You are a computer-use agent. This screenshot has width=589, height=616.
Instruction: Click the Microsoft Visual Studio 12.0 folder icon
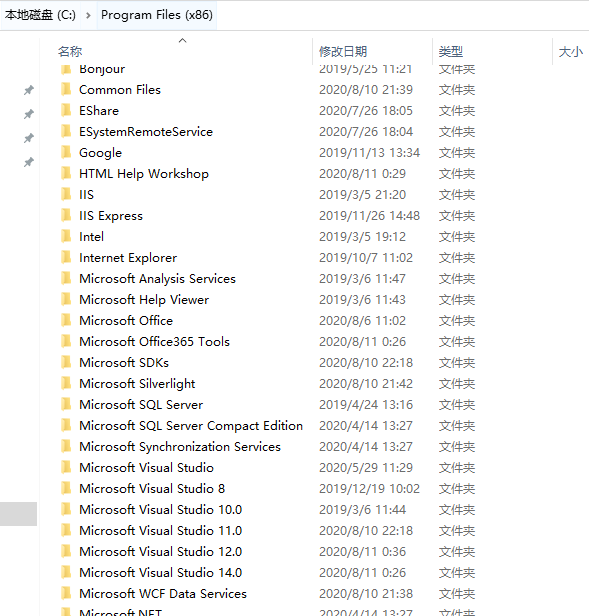66,551
